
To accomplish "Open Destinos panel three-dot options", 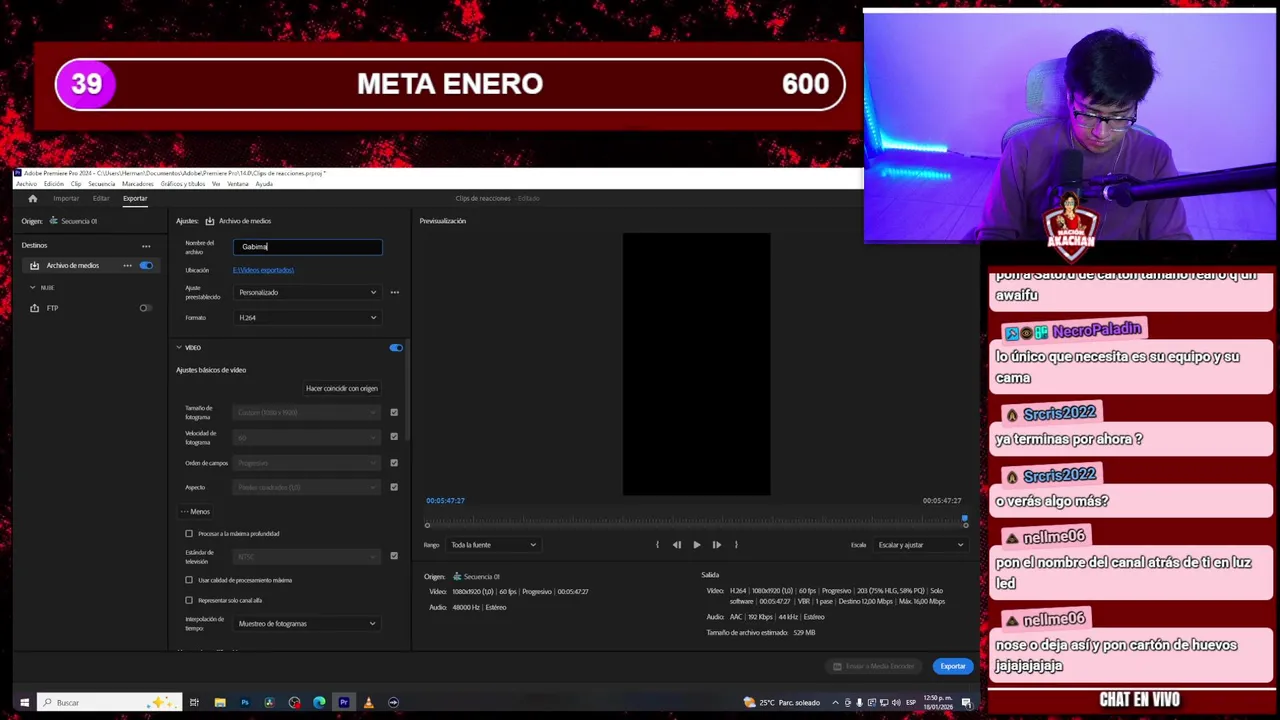I will click(x=146, y=246).
